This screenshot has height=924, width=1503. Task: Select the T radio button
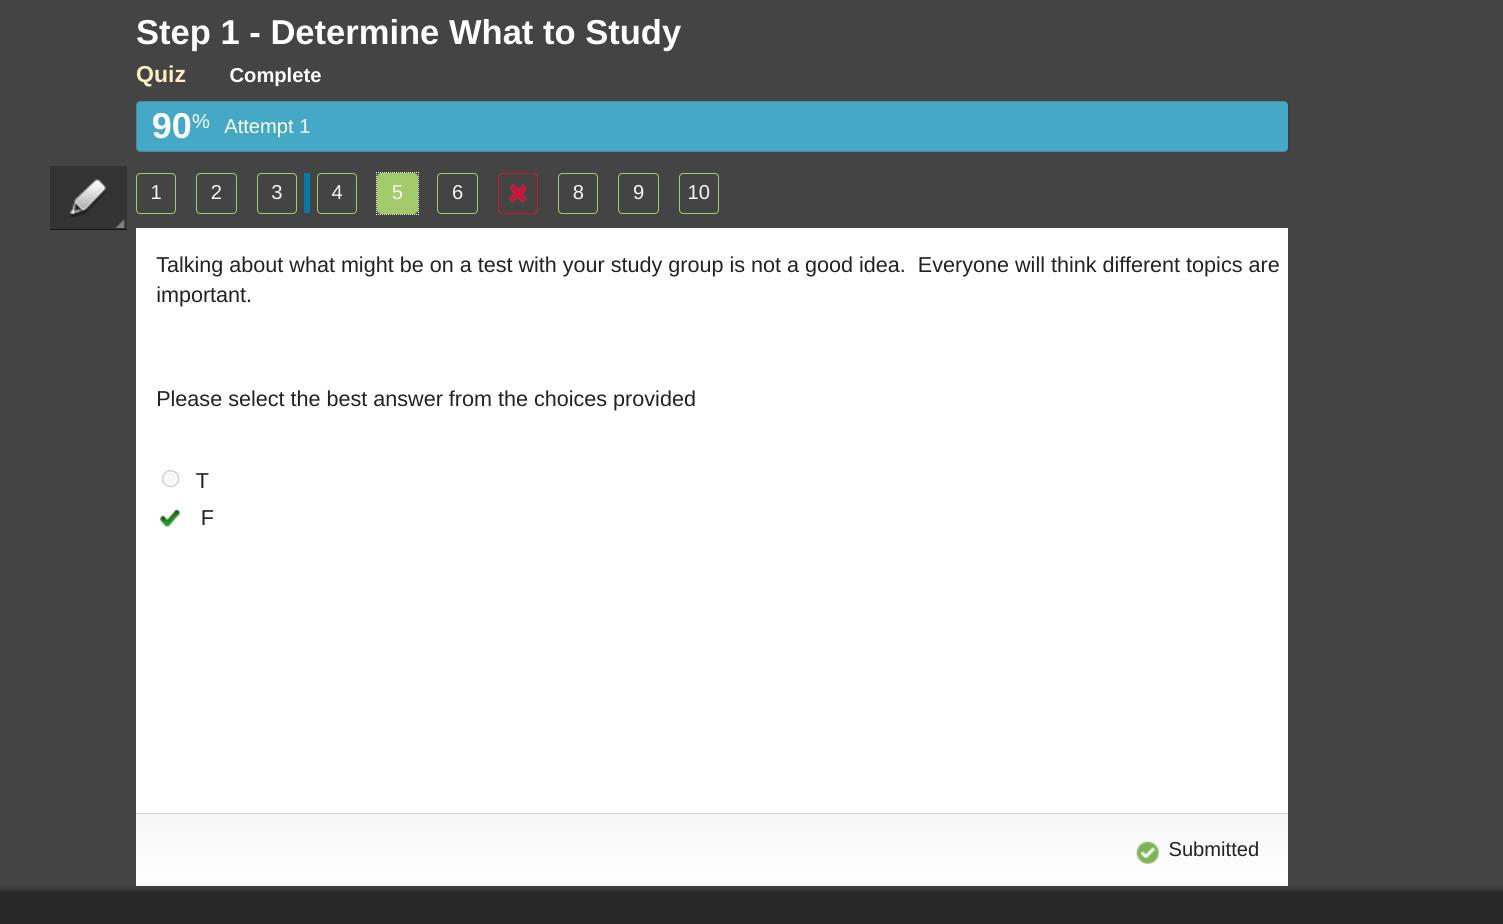click(x=171, y=479)
